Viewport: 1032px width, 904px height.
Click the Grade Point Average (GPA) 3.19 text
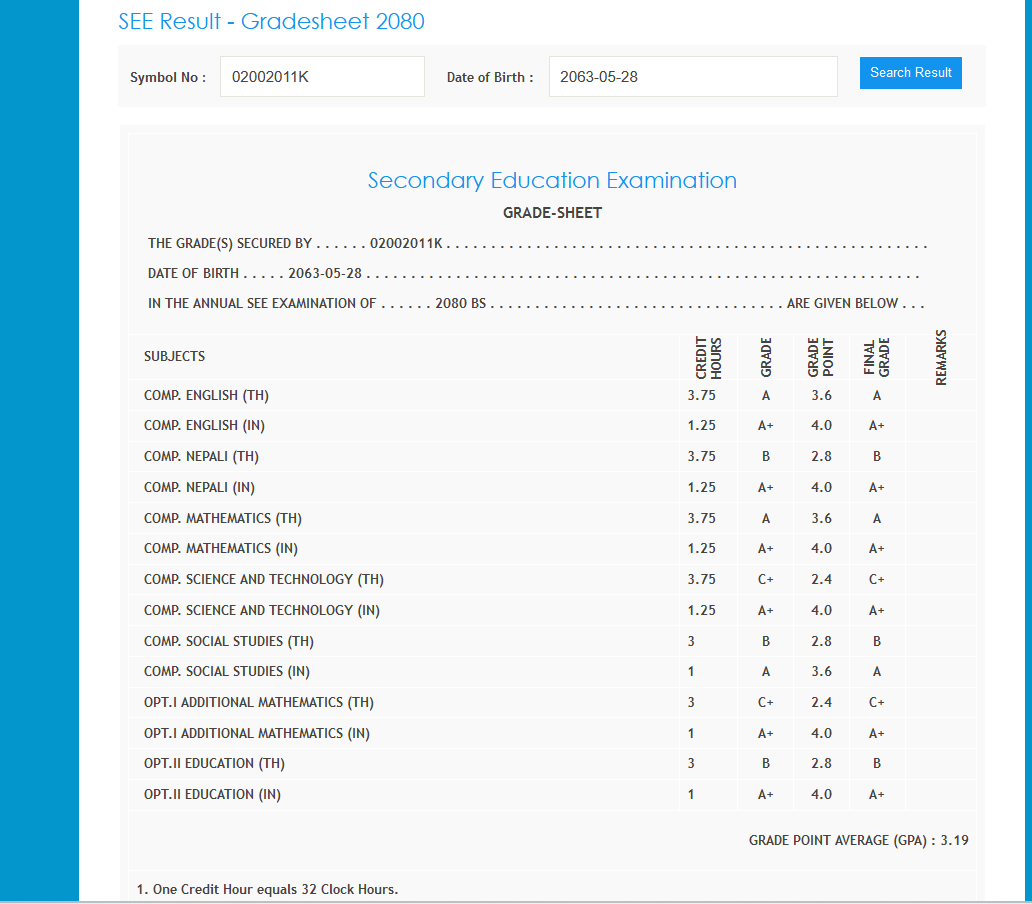tap(858, 841)
